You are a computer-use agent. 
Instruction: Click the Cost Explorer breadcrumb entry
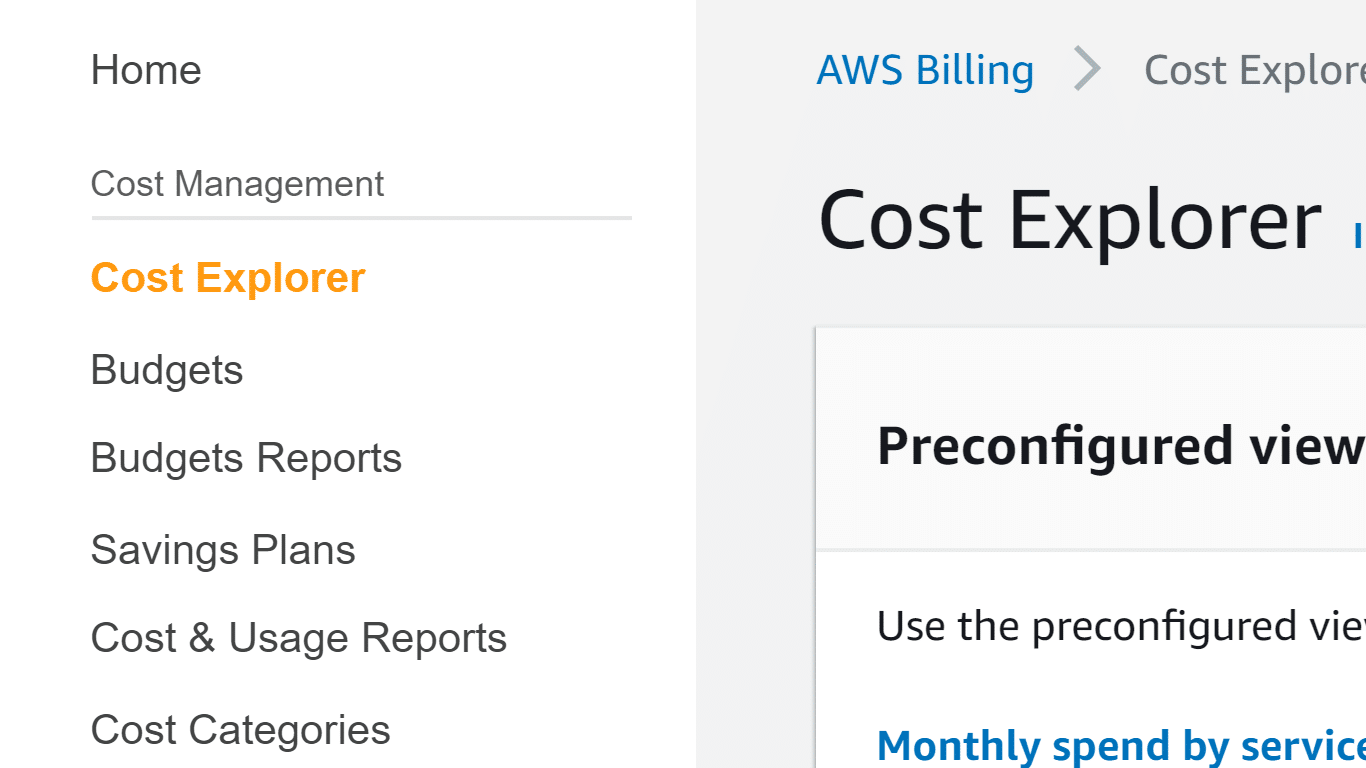(1255, 69)
